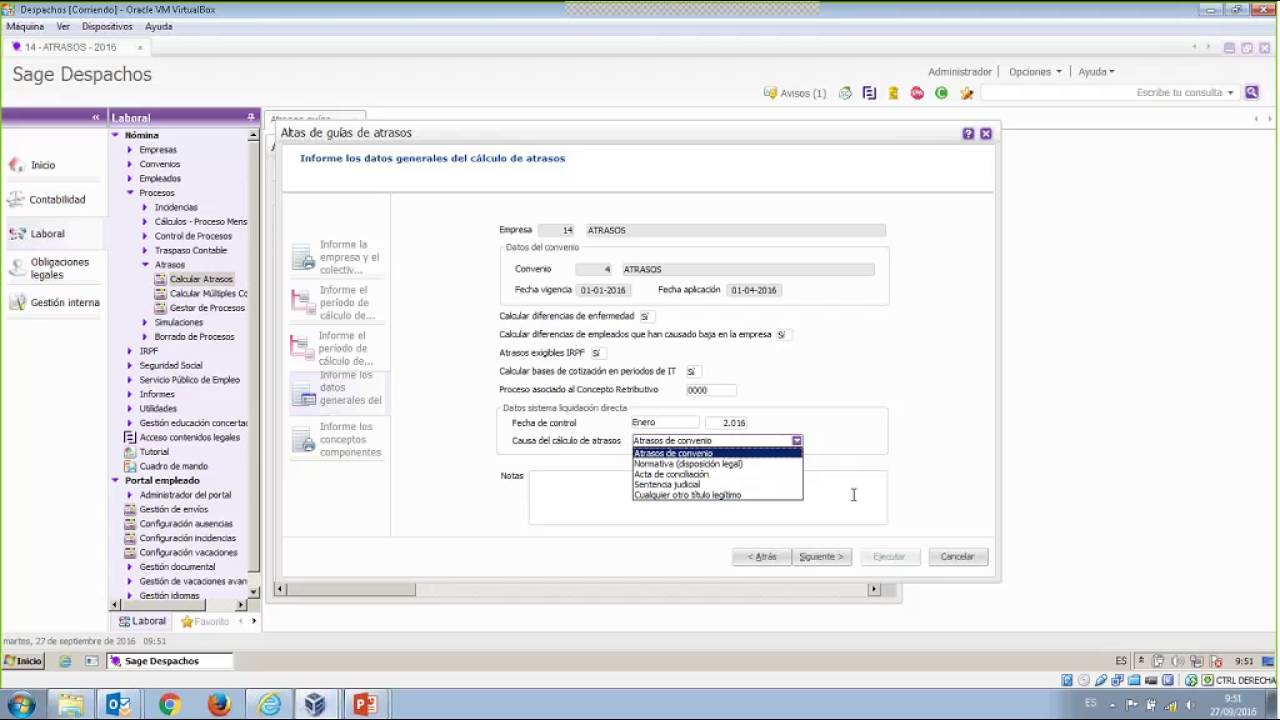Choose 'Sentencia judicial' option

[x=717, y=485]
